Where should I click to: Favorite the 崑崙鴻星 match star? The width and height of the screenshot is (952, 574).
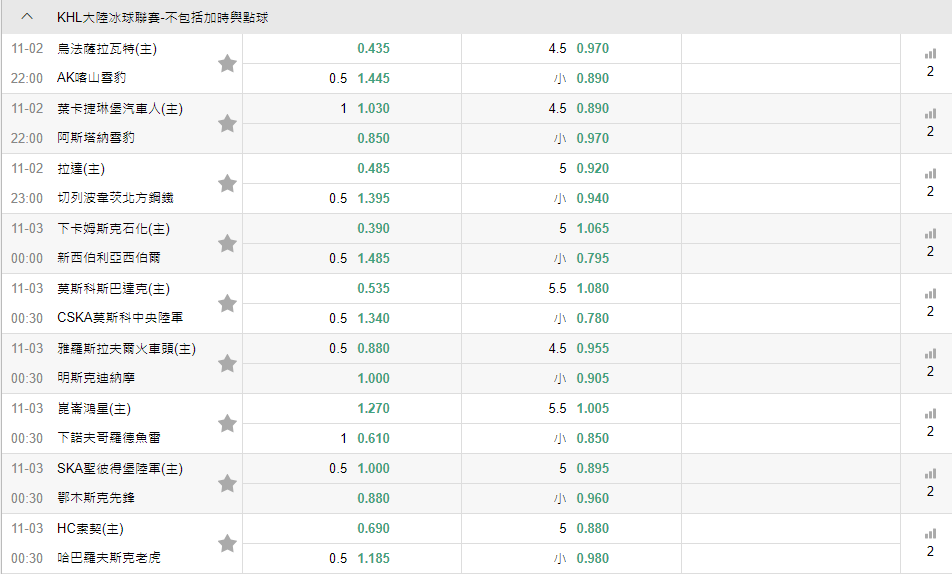[x=227, y=423]
